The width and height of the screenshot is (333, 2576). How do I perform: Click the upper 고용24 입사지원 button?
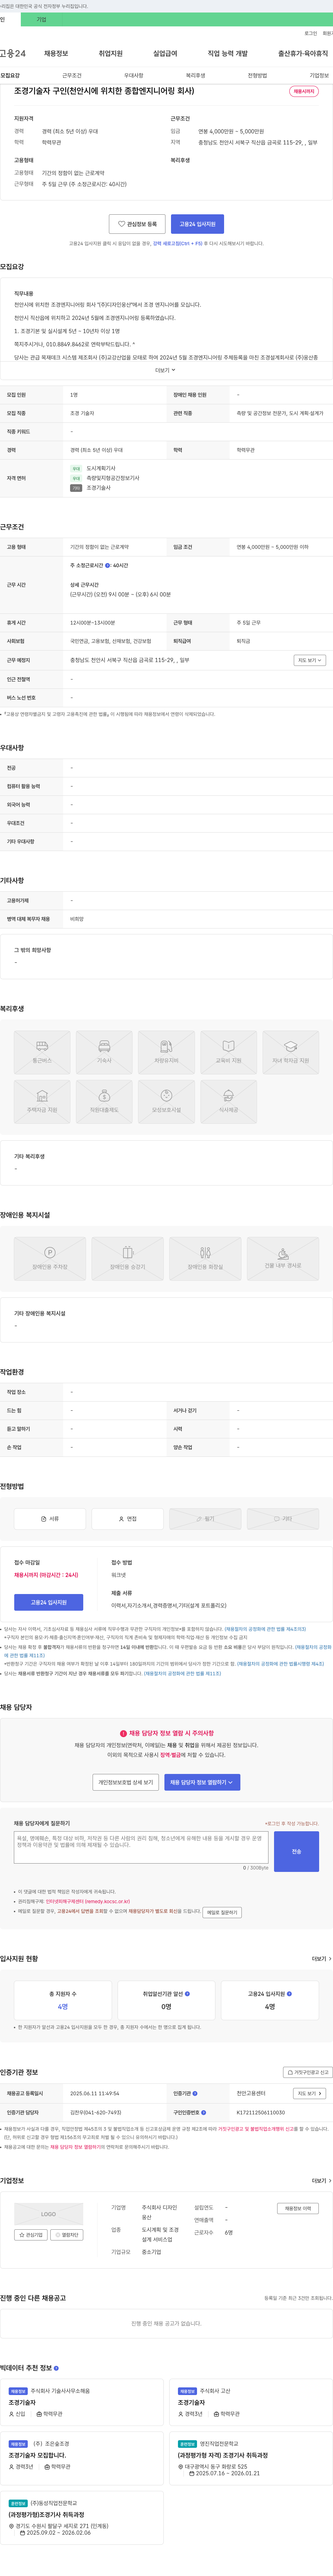[197, 224]
